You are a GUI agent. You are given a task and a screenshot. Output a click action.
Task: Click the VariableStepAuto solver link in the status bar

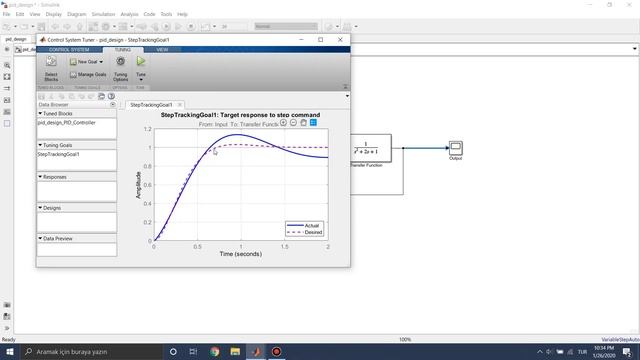(x=620, y=340)
